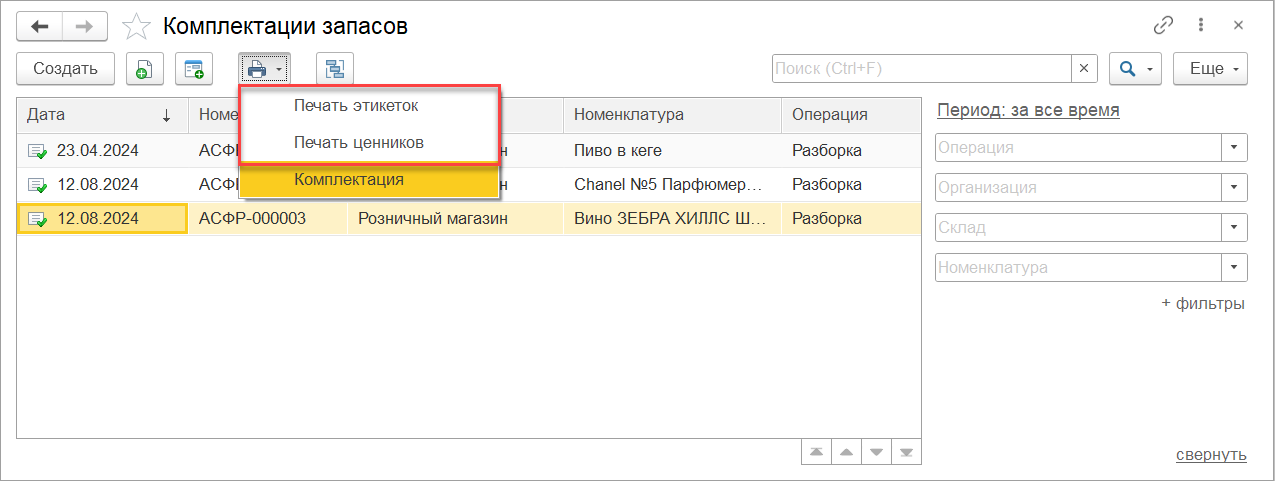The width and height of the screenshot is (1275, 481).
Task: Focus the Поиск (Ctrl+F) search field
Action: pos(921,69)
